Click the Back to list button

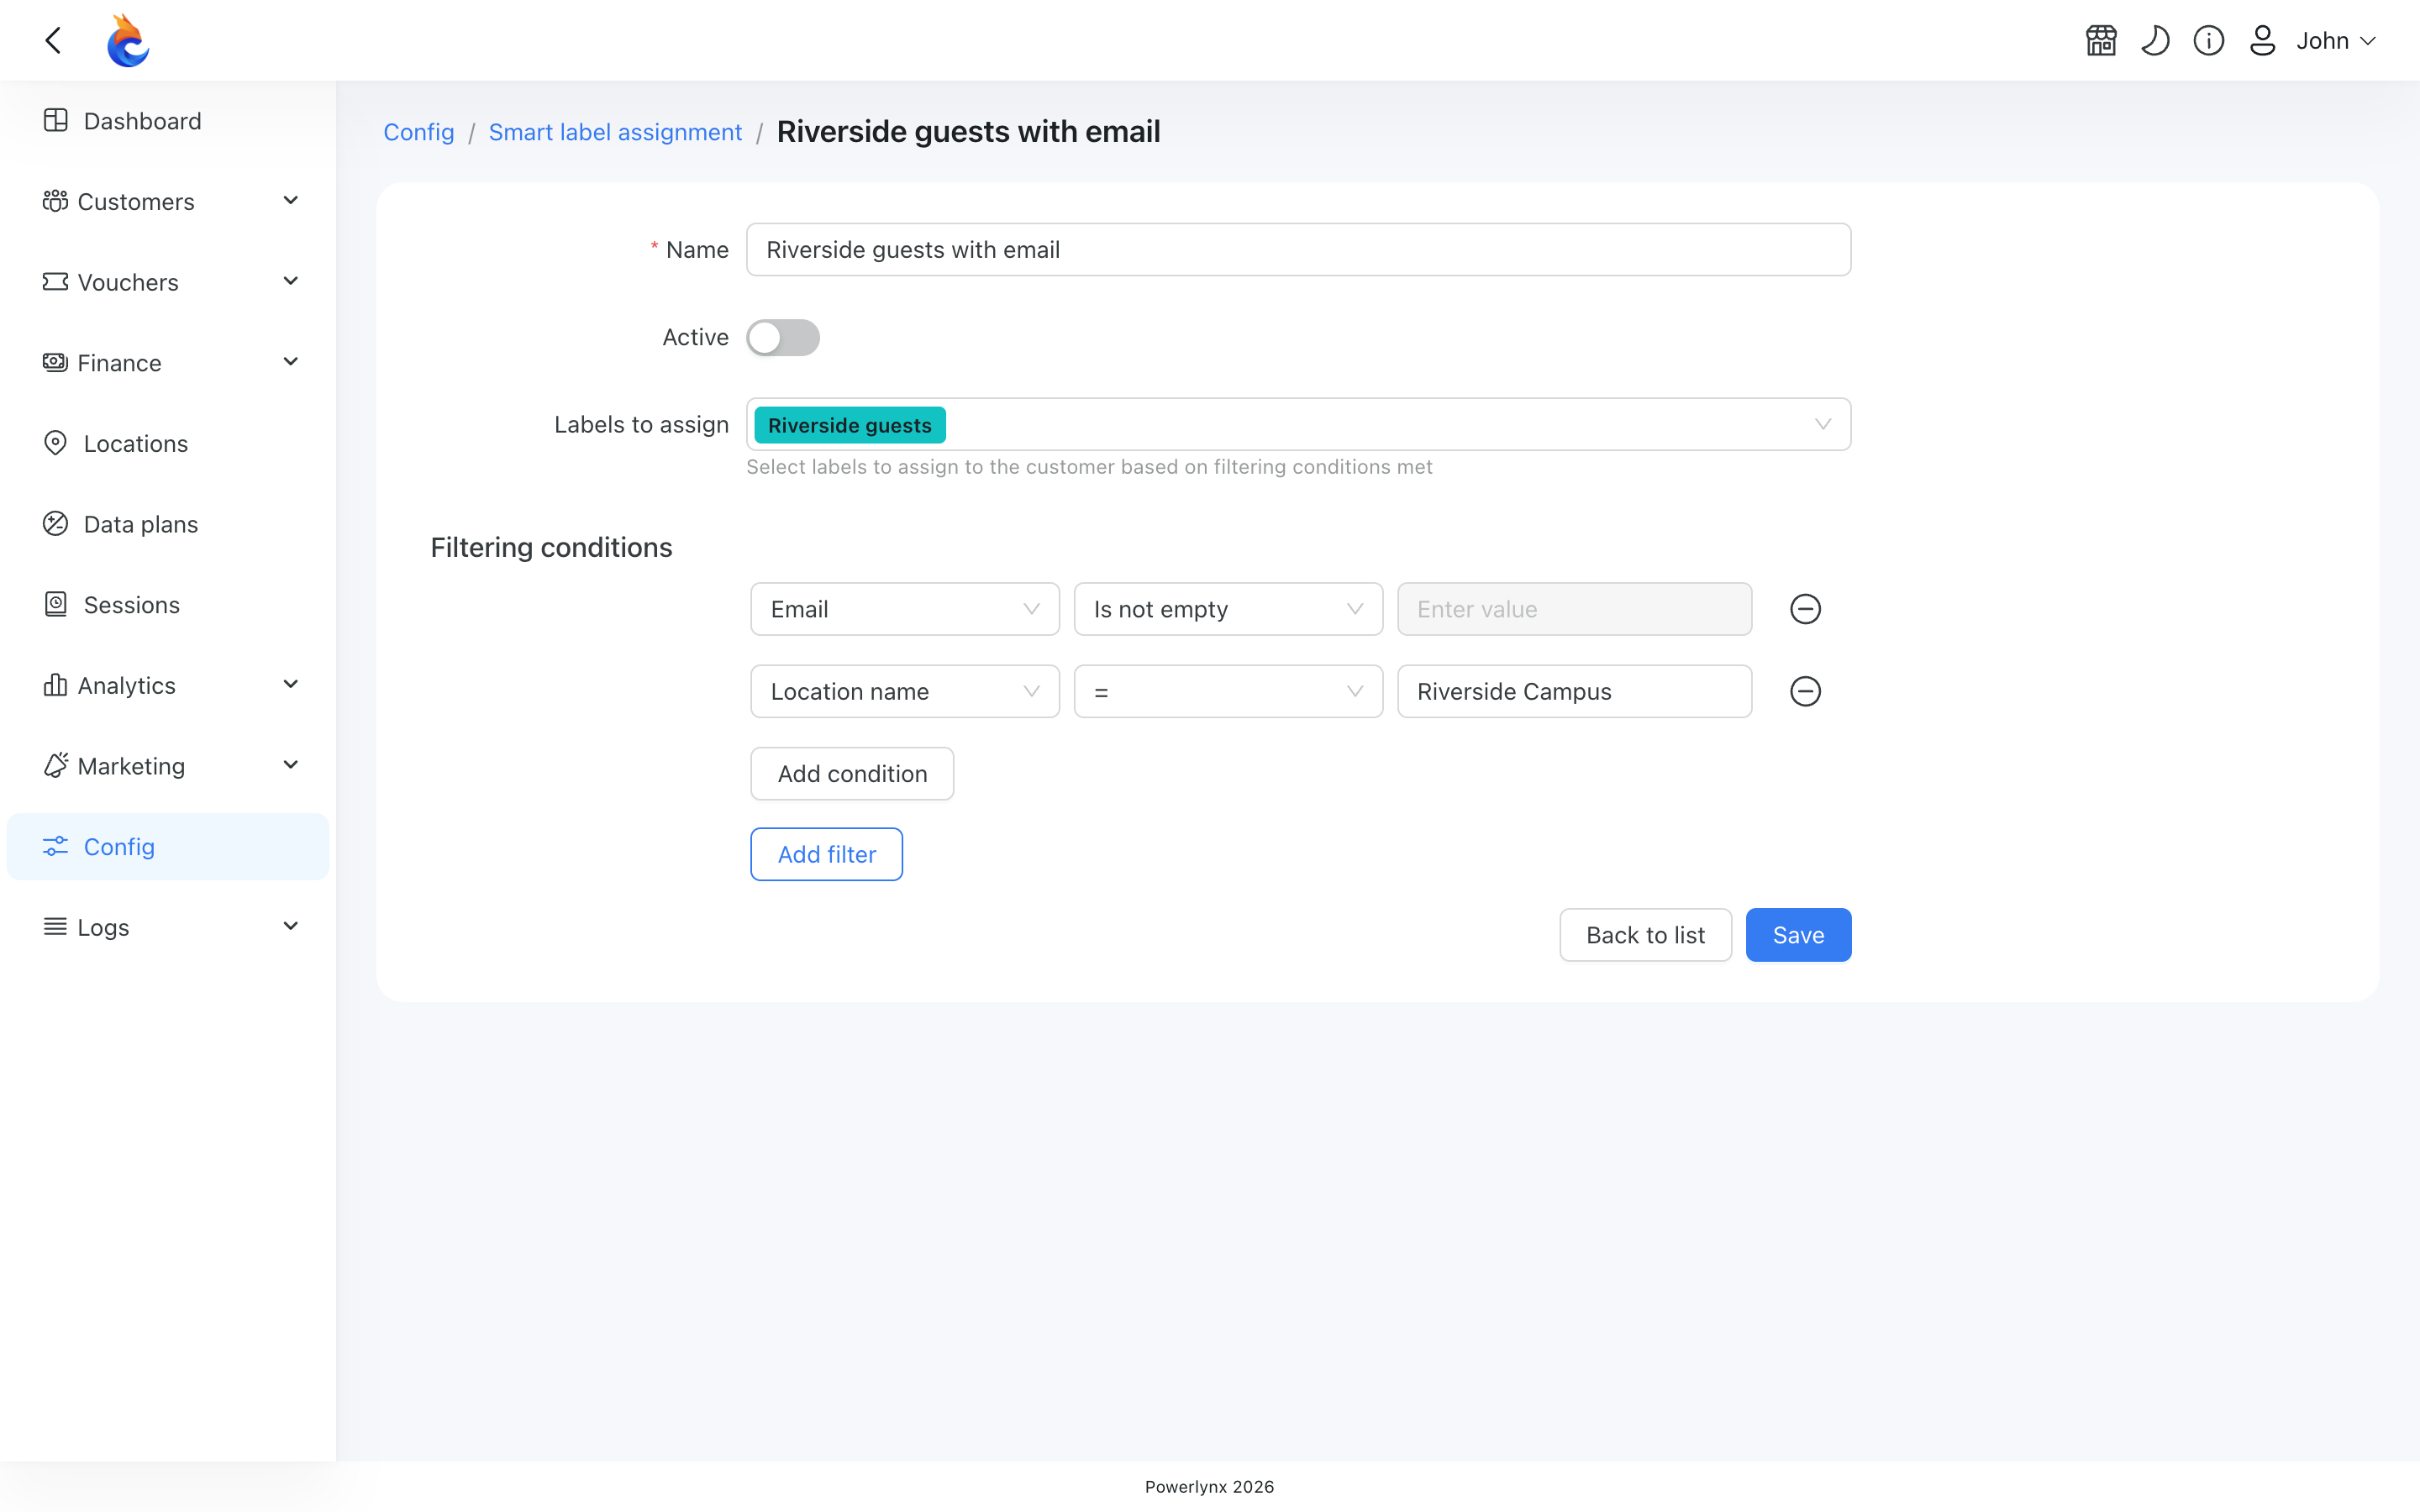coord(1645,935)
